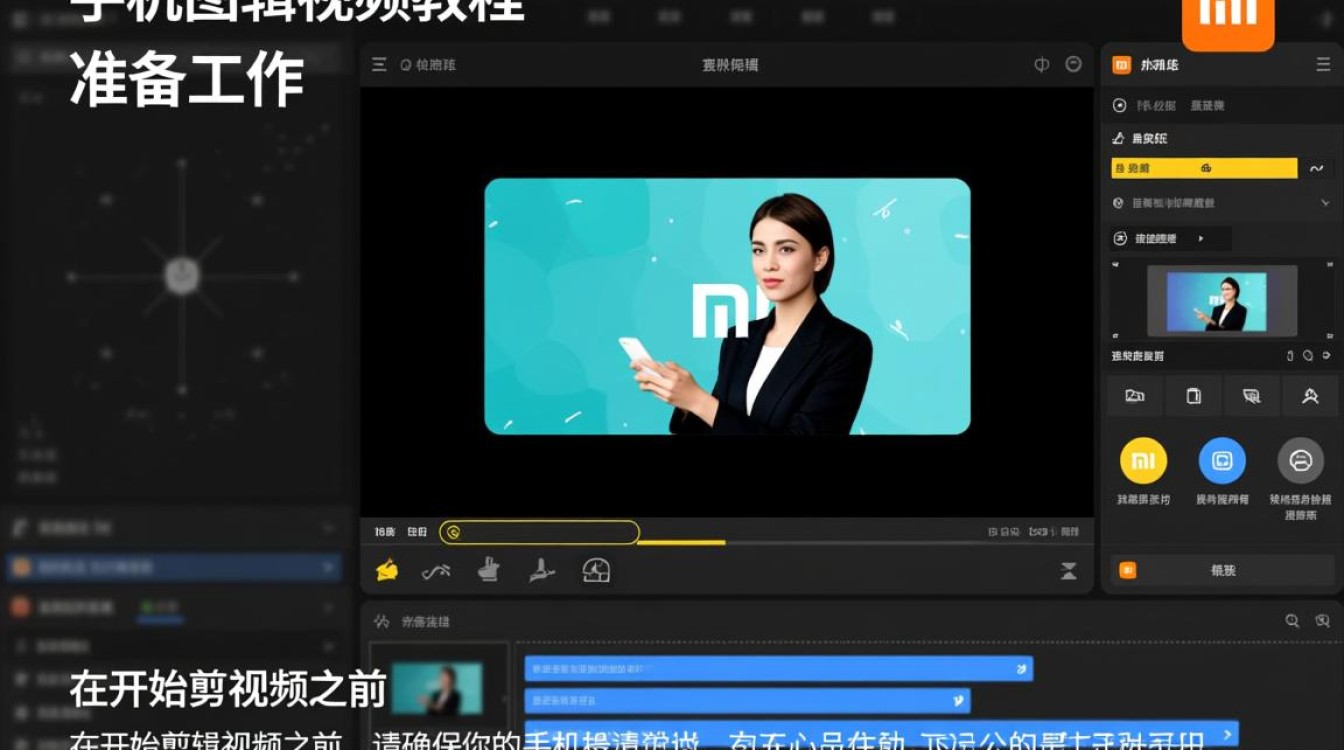Viewport: 1344px width, 750px height.
Task: Click the yellow round Mi button
Action: (x=1143, y=461)
